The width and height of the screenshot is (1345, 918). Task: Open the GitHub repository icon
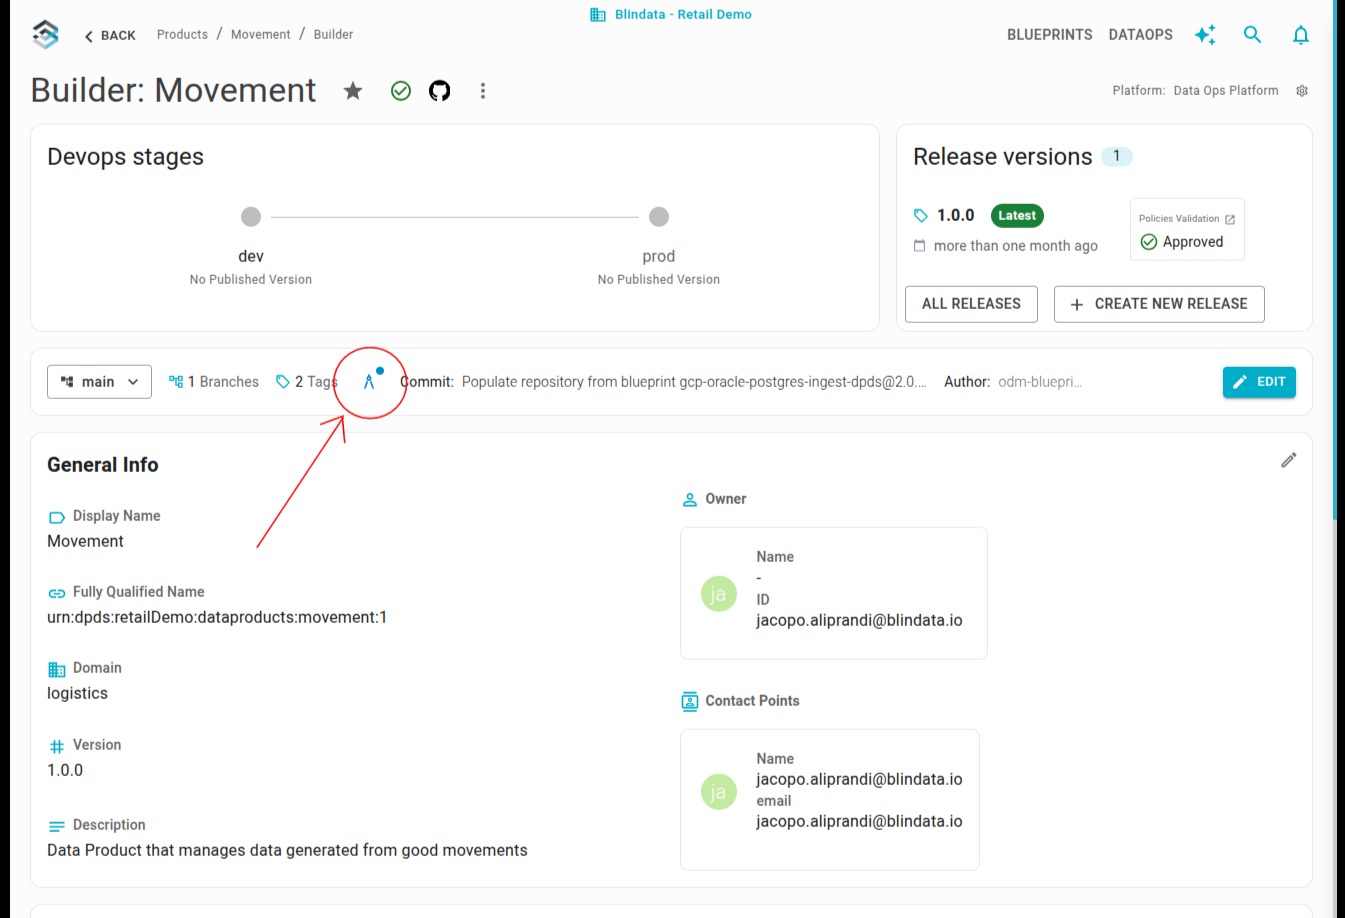click(x=440, y=91)
